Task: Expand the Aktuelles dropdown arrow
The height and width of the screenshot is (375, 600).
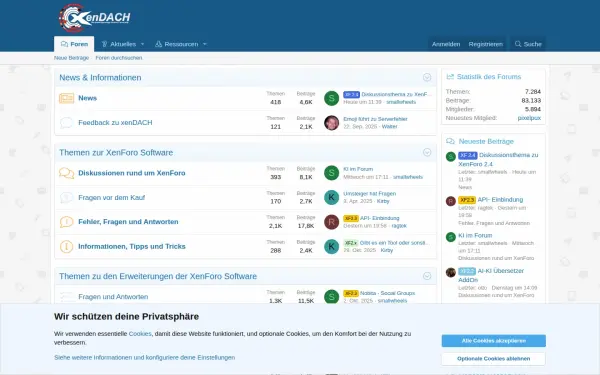Action: coord(143,44)
